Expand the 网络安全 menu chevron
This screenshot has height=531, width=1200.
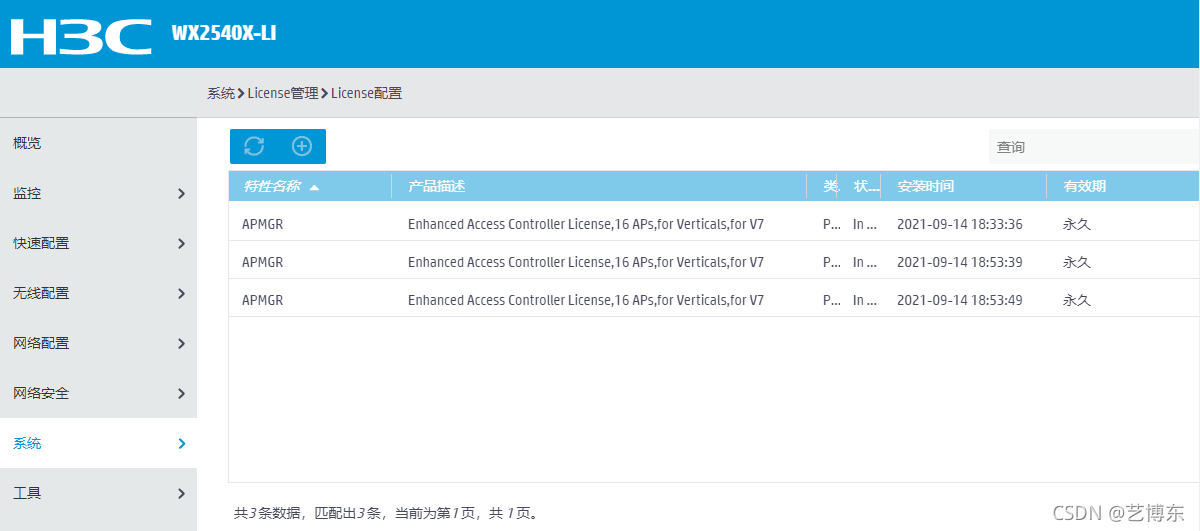coord(181,393)
